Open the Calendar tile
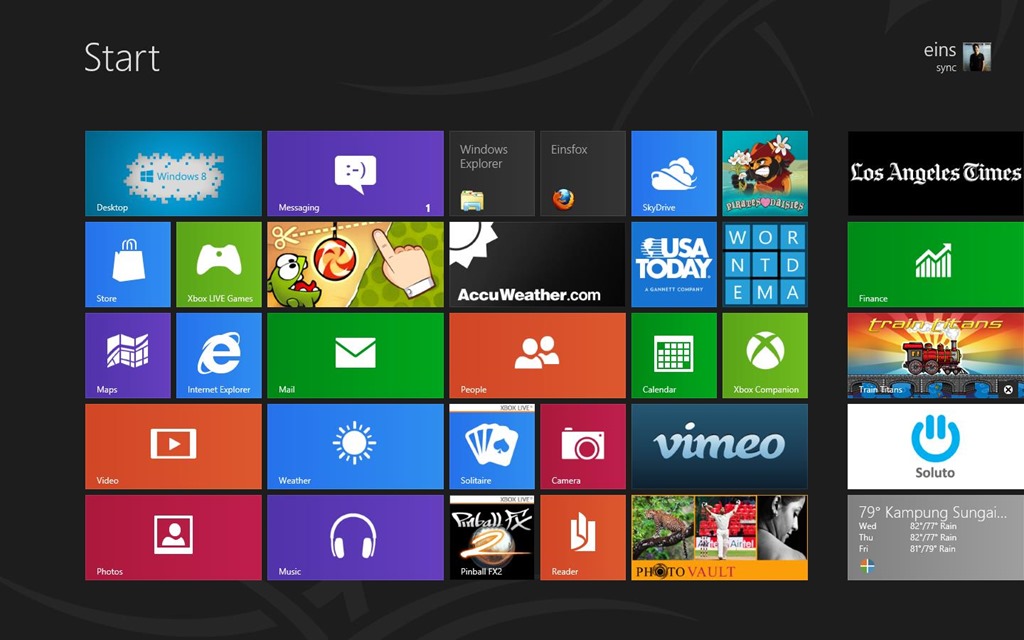The width and height of the screenshot is (1024, 640). [674, 355]
